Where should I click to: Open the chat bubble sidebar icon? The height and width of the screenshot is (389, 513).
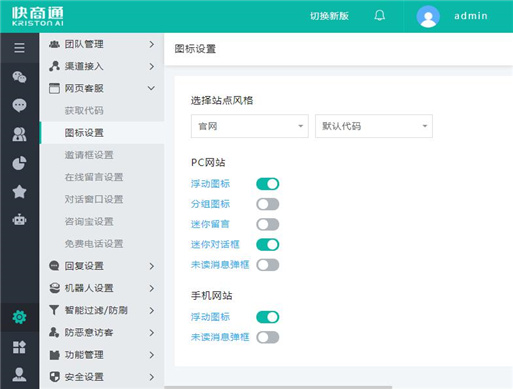coord(19,106)
